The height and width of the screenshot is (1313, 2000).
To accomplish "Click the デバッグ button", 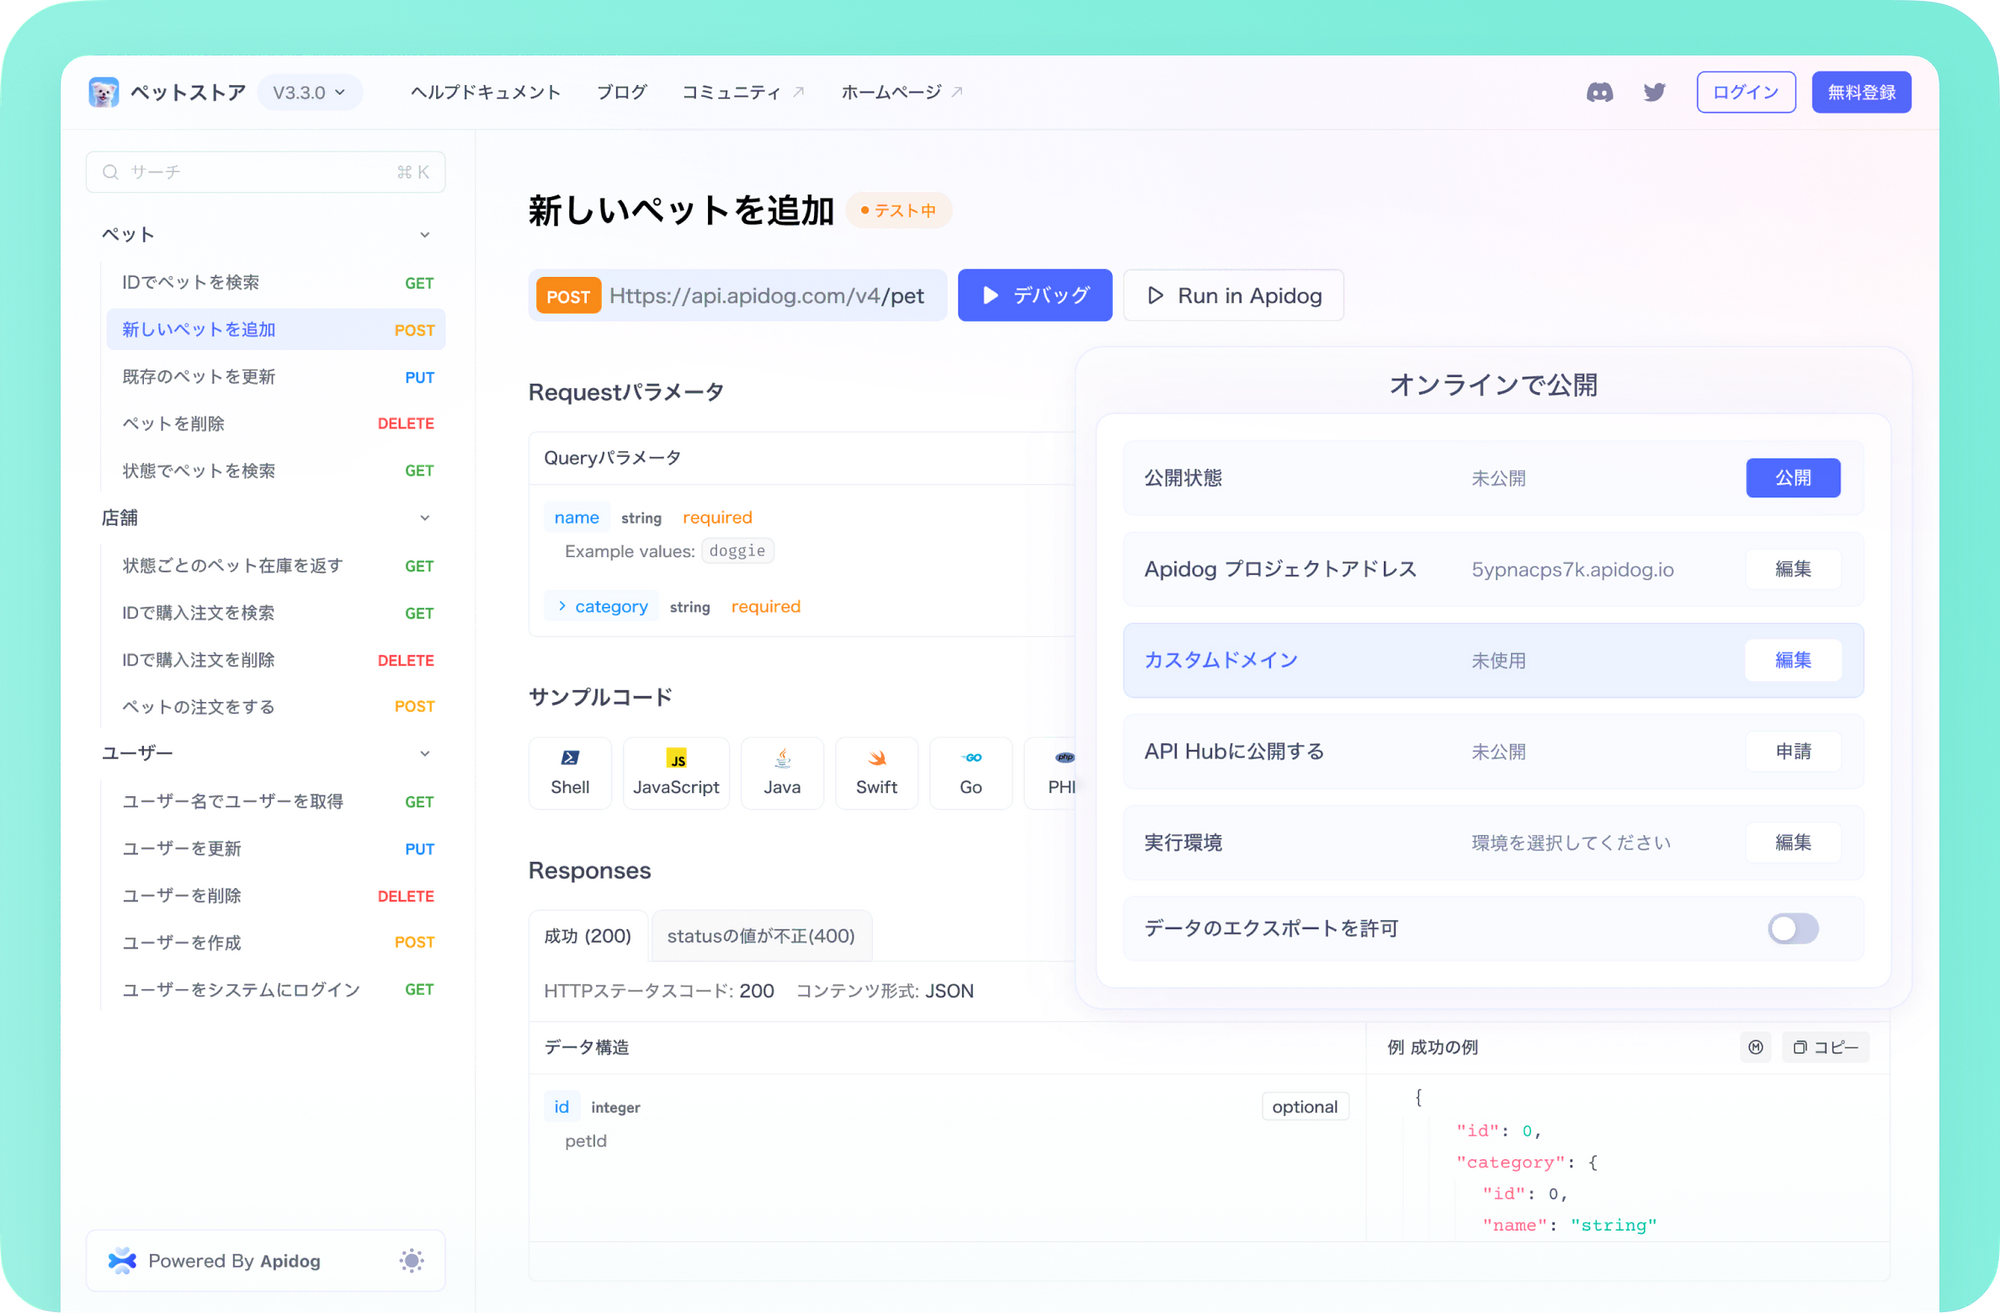I will pyautogui.click(x=1035, y=295).
